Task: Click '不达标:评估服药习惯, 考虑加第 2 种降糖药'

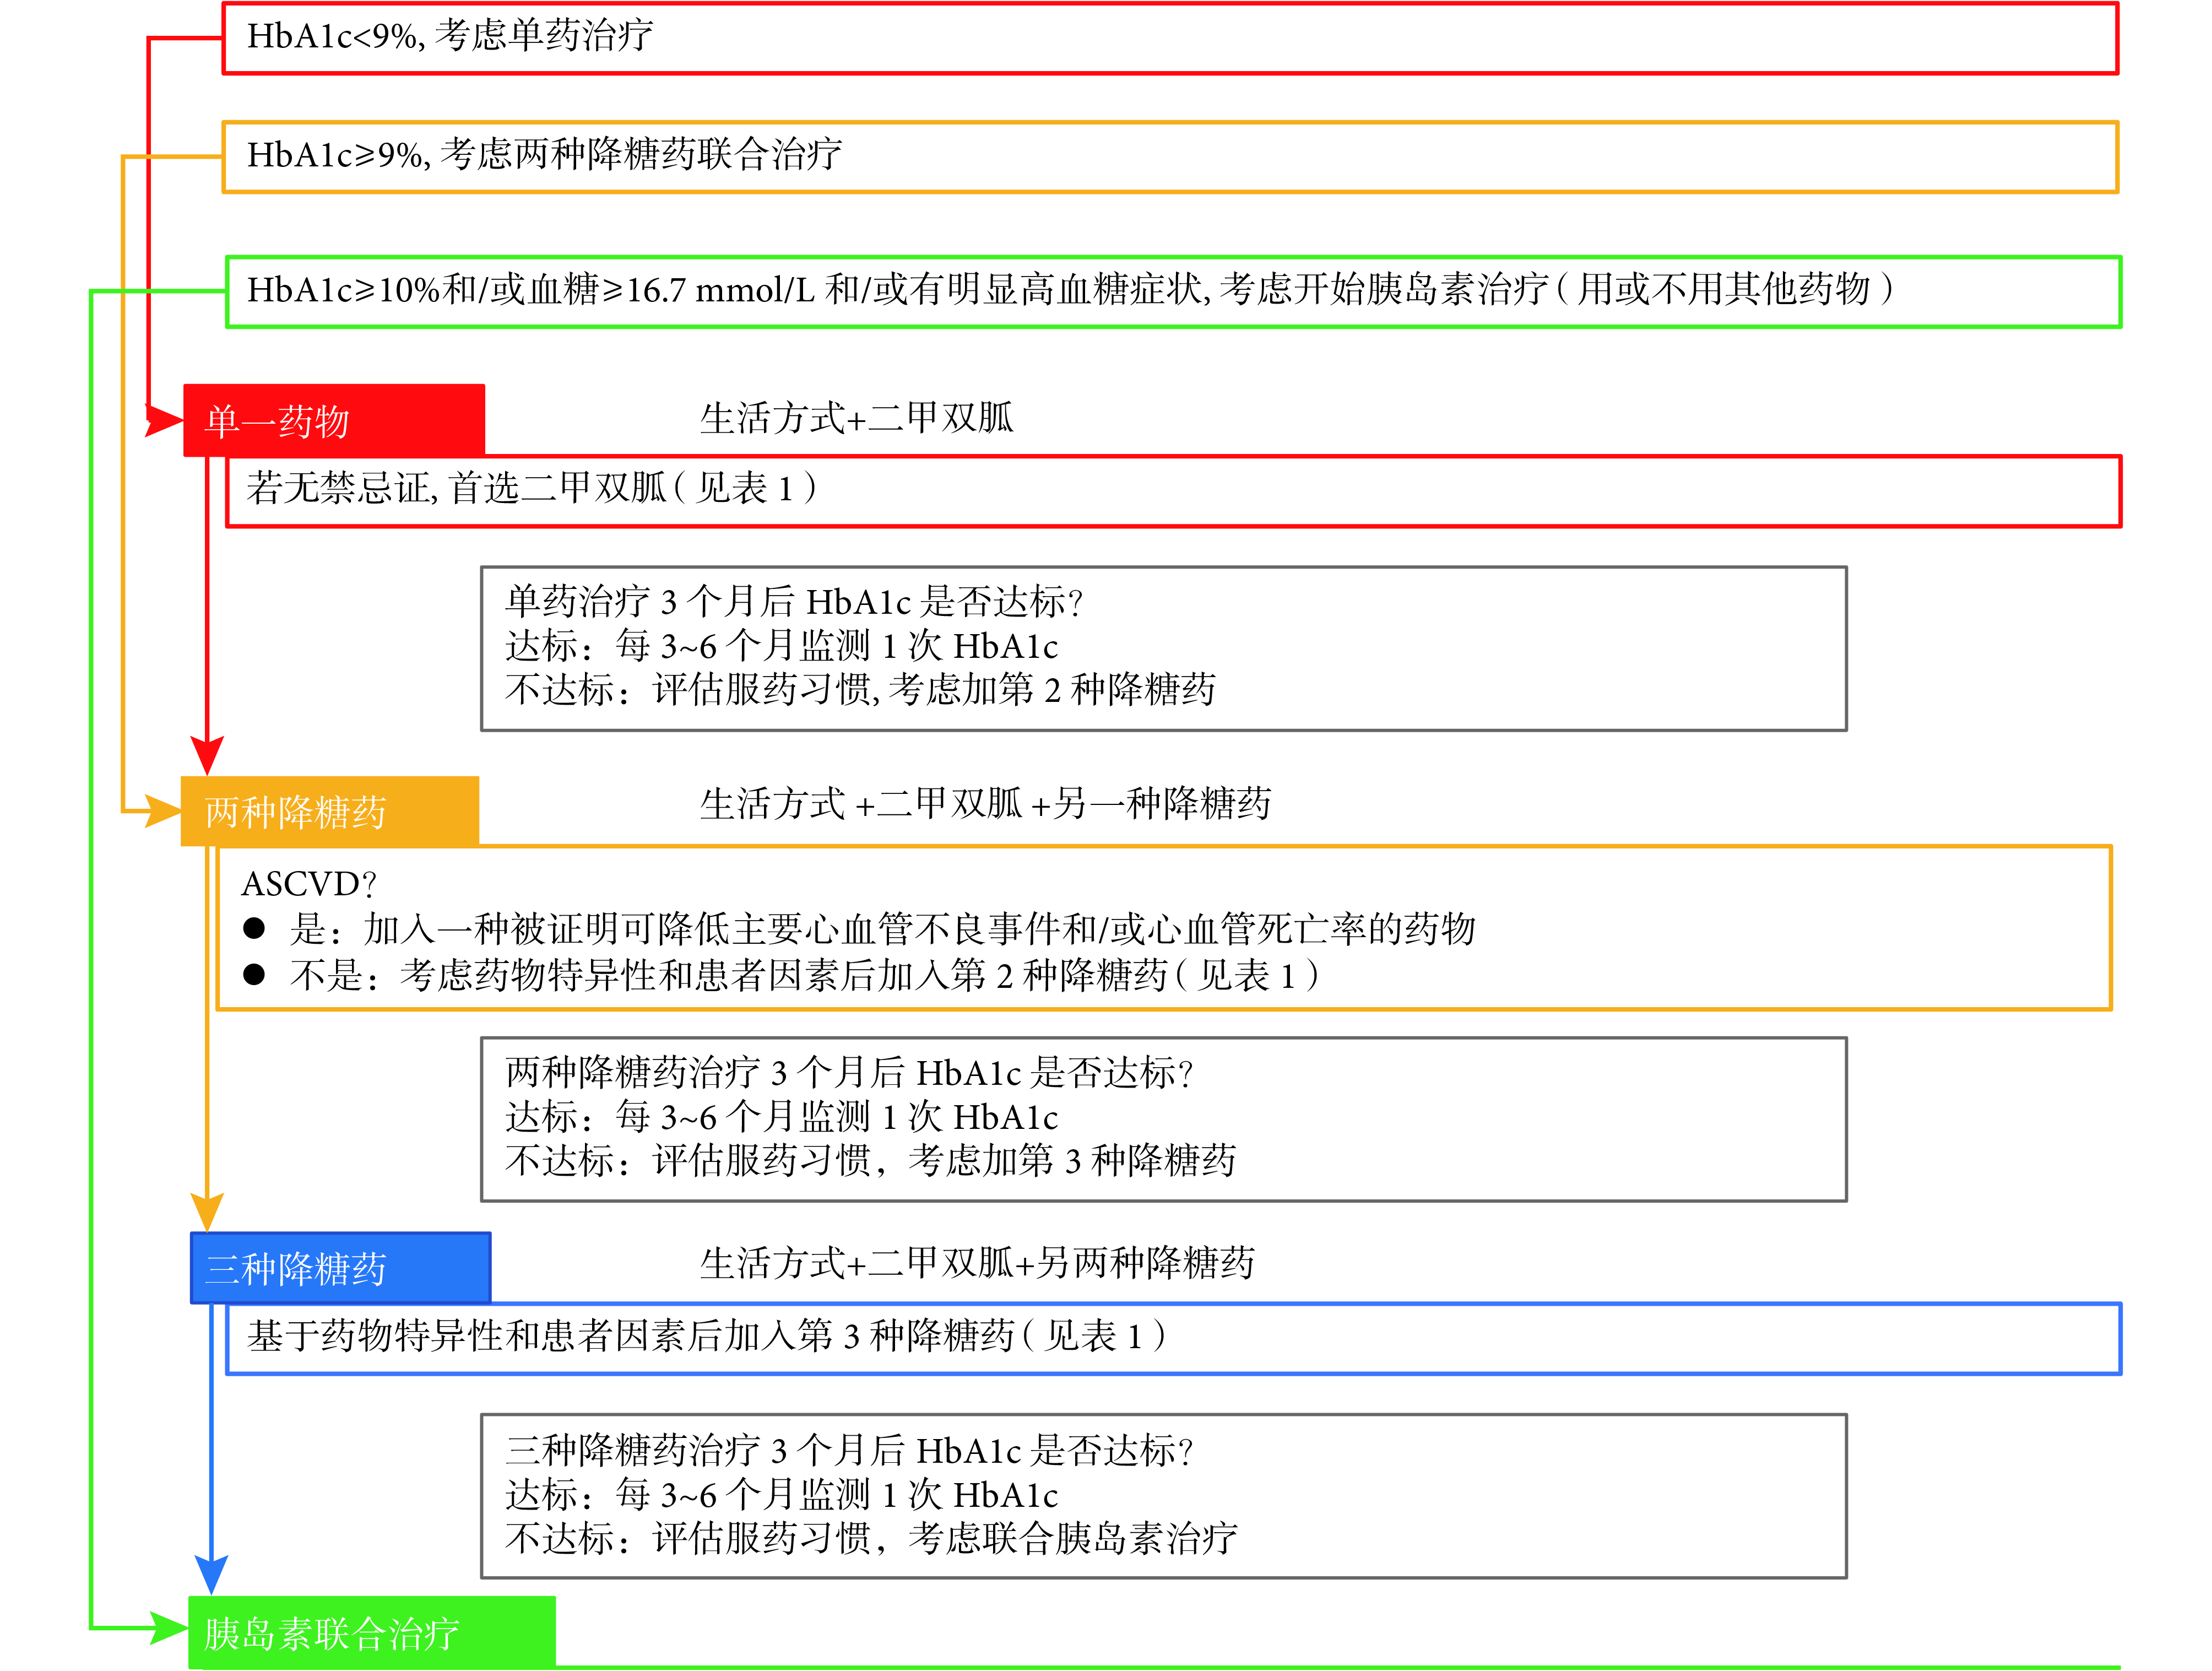Action: coord(861,690)
